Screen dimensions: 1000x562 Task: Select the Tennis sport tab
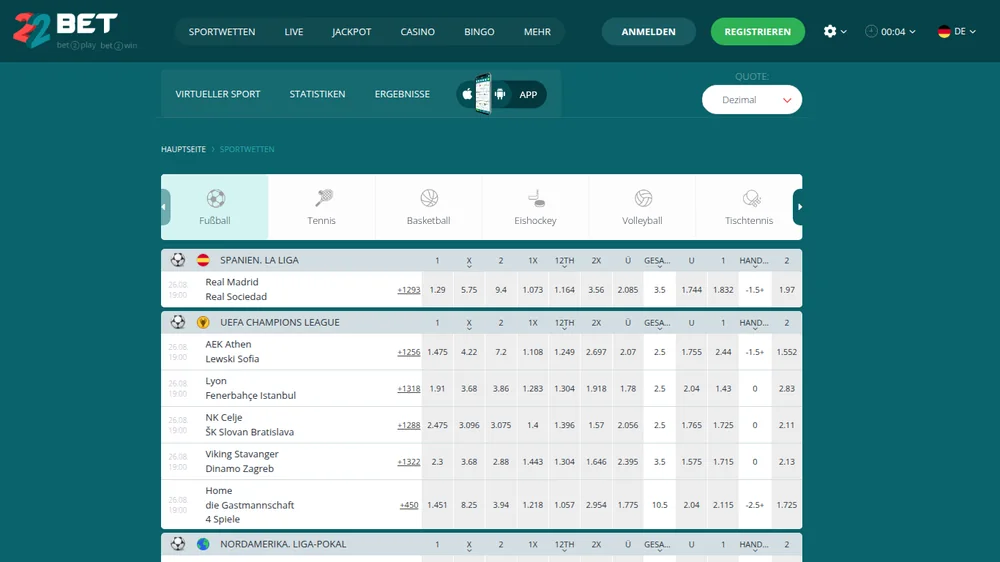[x=321, y=207]
